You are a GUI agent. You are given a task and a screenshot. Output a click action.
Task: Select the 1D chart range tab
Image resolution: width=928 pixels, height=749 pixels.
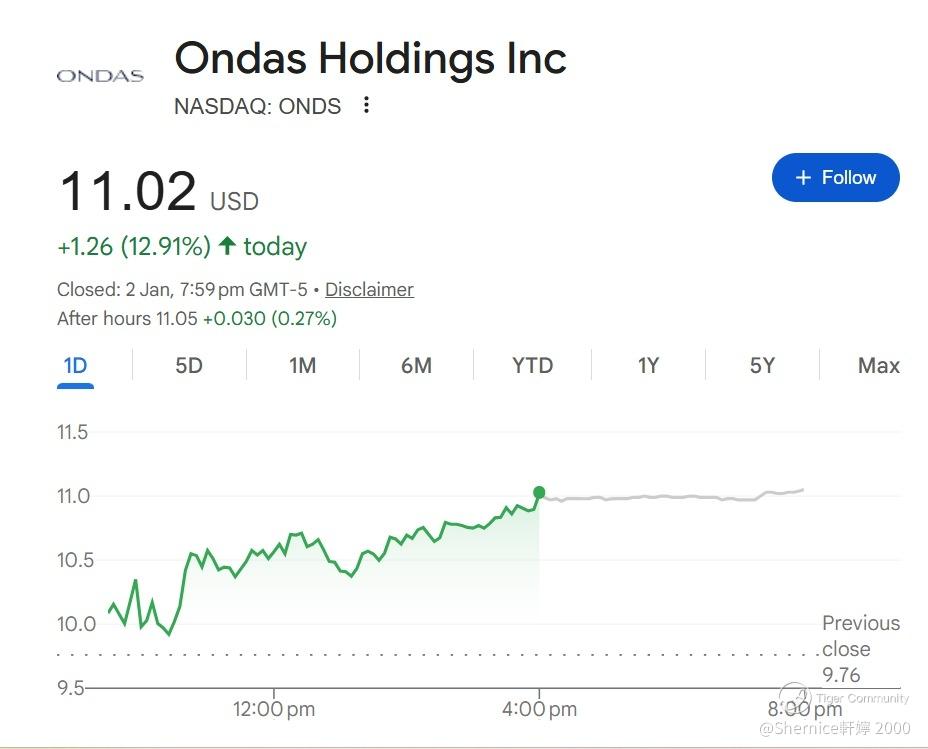(75, 366)
